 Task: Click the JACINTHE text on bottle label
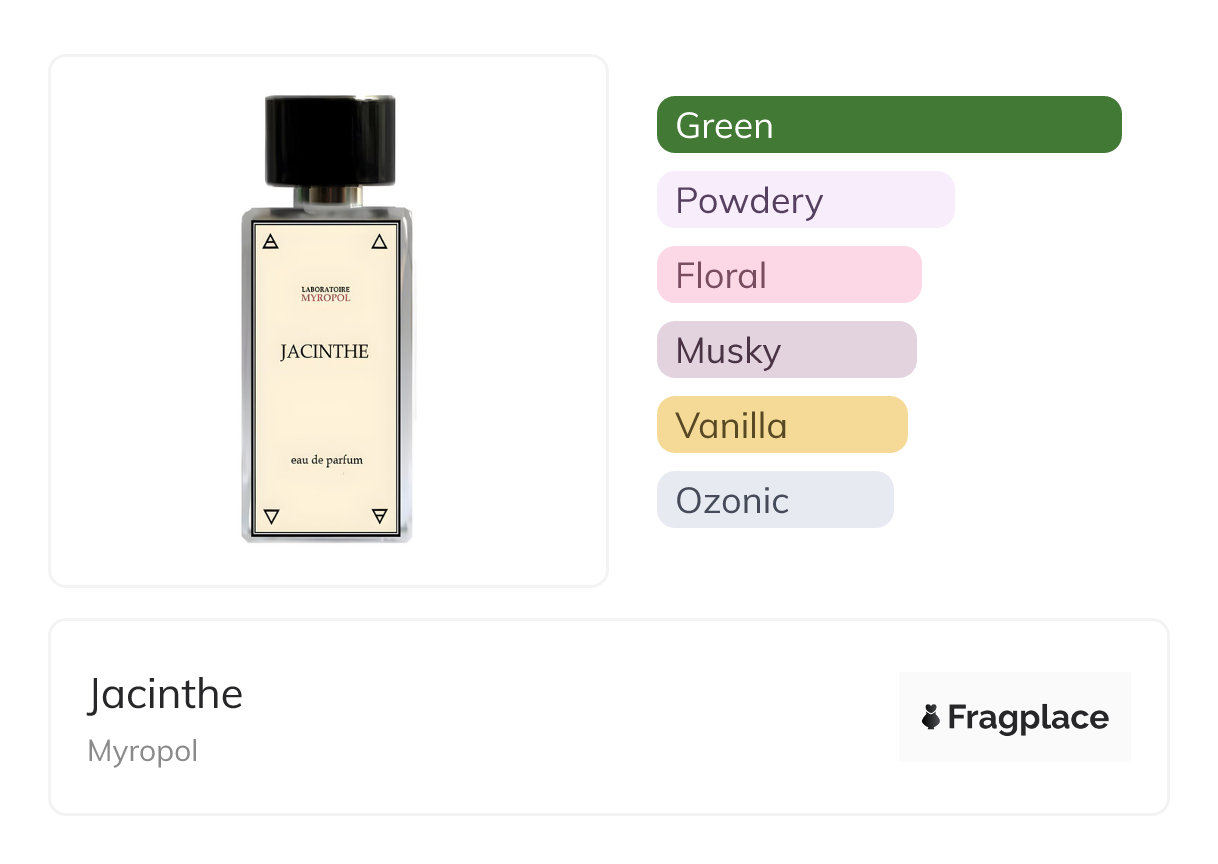324,352
